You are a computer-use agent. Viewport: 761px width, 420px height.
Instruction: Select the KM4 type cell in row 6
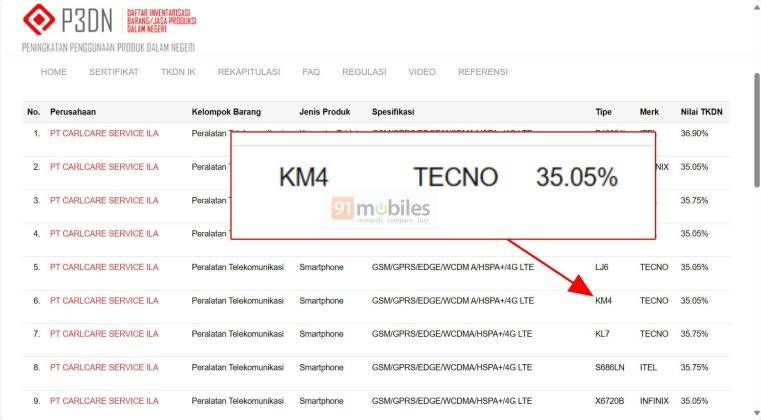[603, 301]
